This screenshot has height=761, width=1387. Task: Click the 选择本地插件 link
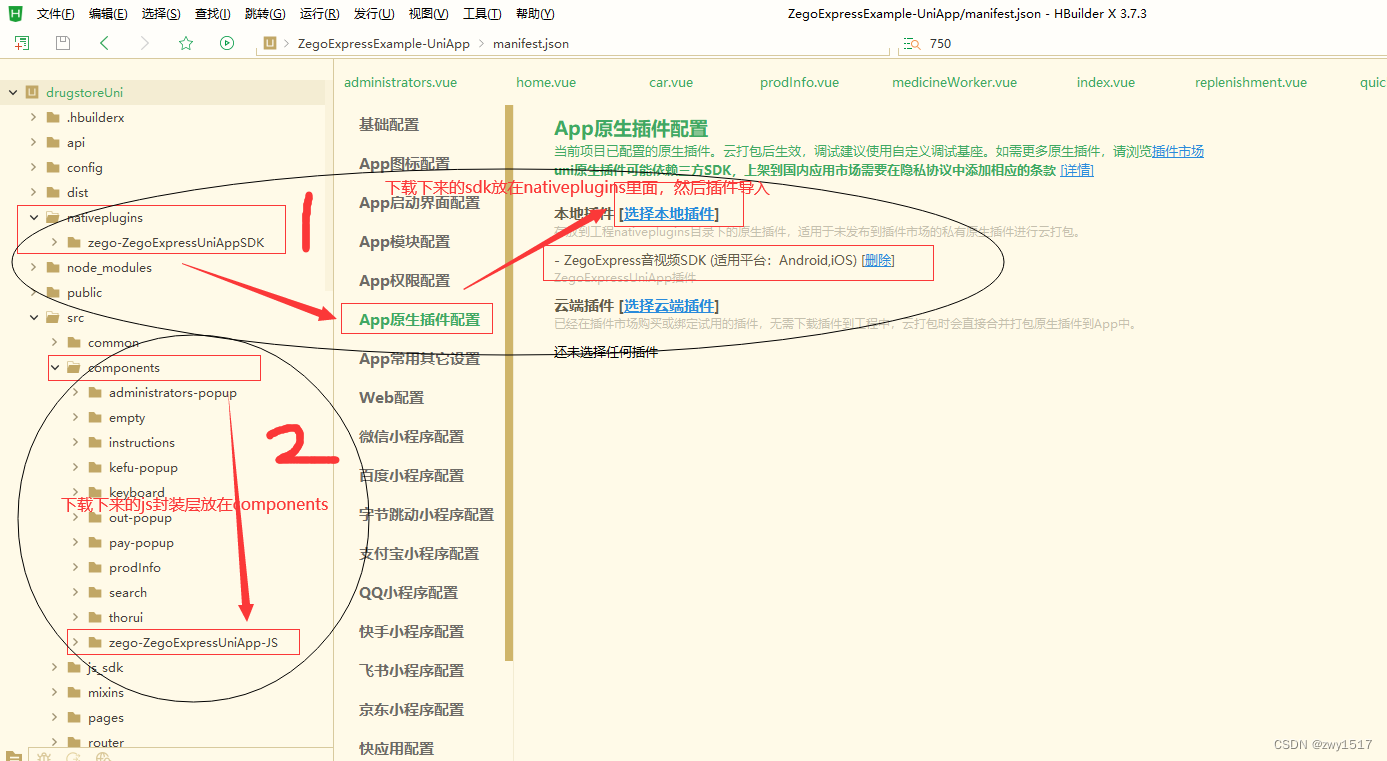(x=670, y=214)
